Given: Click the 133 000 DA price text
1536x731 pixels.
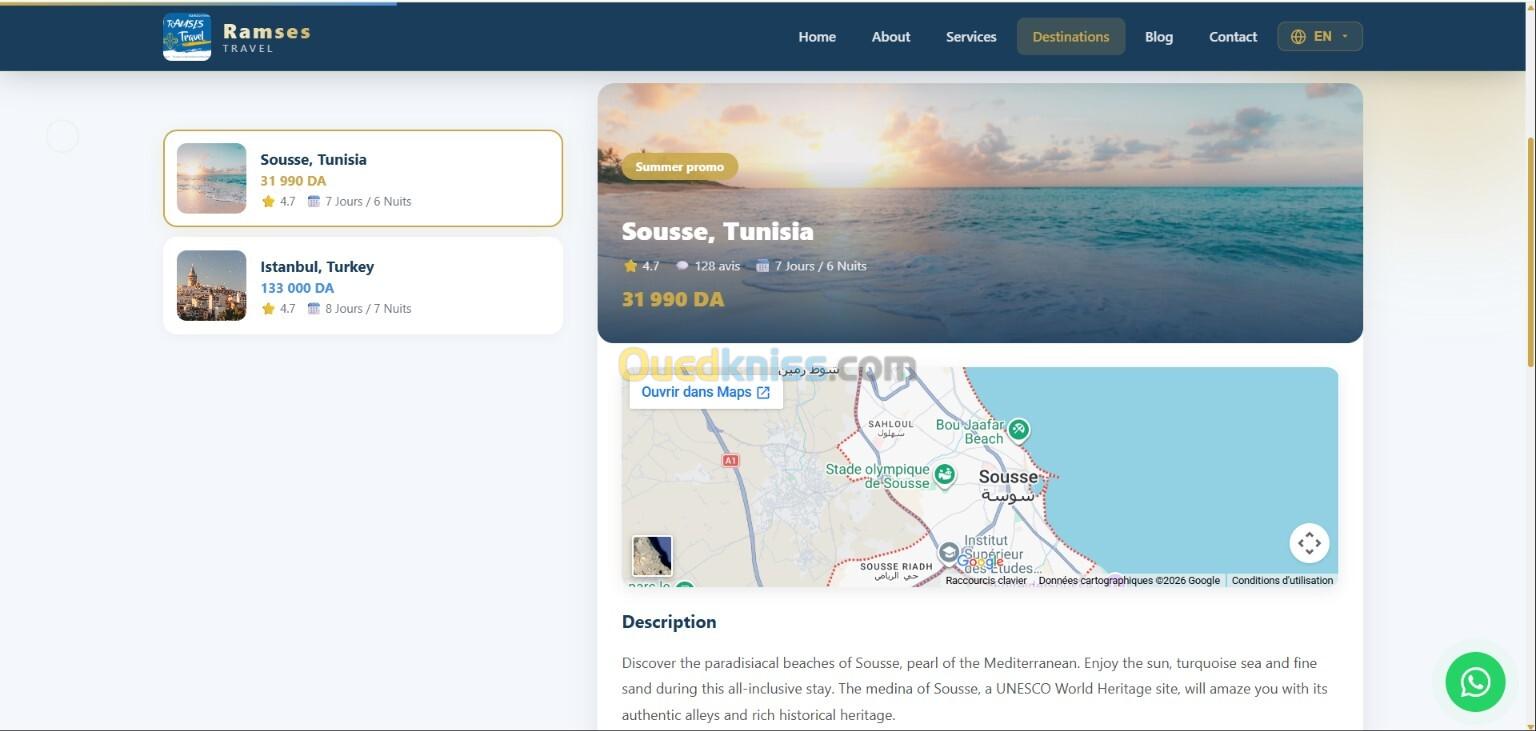Looking at the screenshot, I should point(297,288).
